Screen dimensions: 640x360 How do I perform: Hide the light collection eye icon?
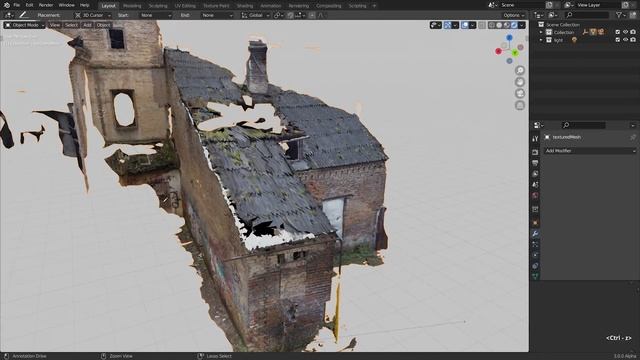pos(625,40)
